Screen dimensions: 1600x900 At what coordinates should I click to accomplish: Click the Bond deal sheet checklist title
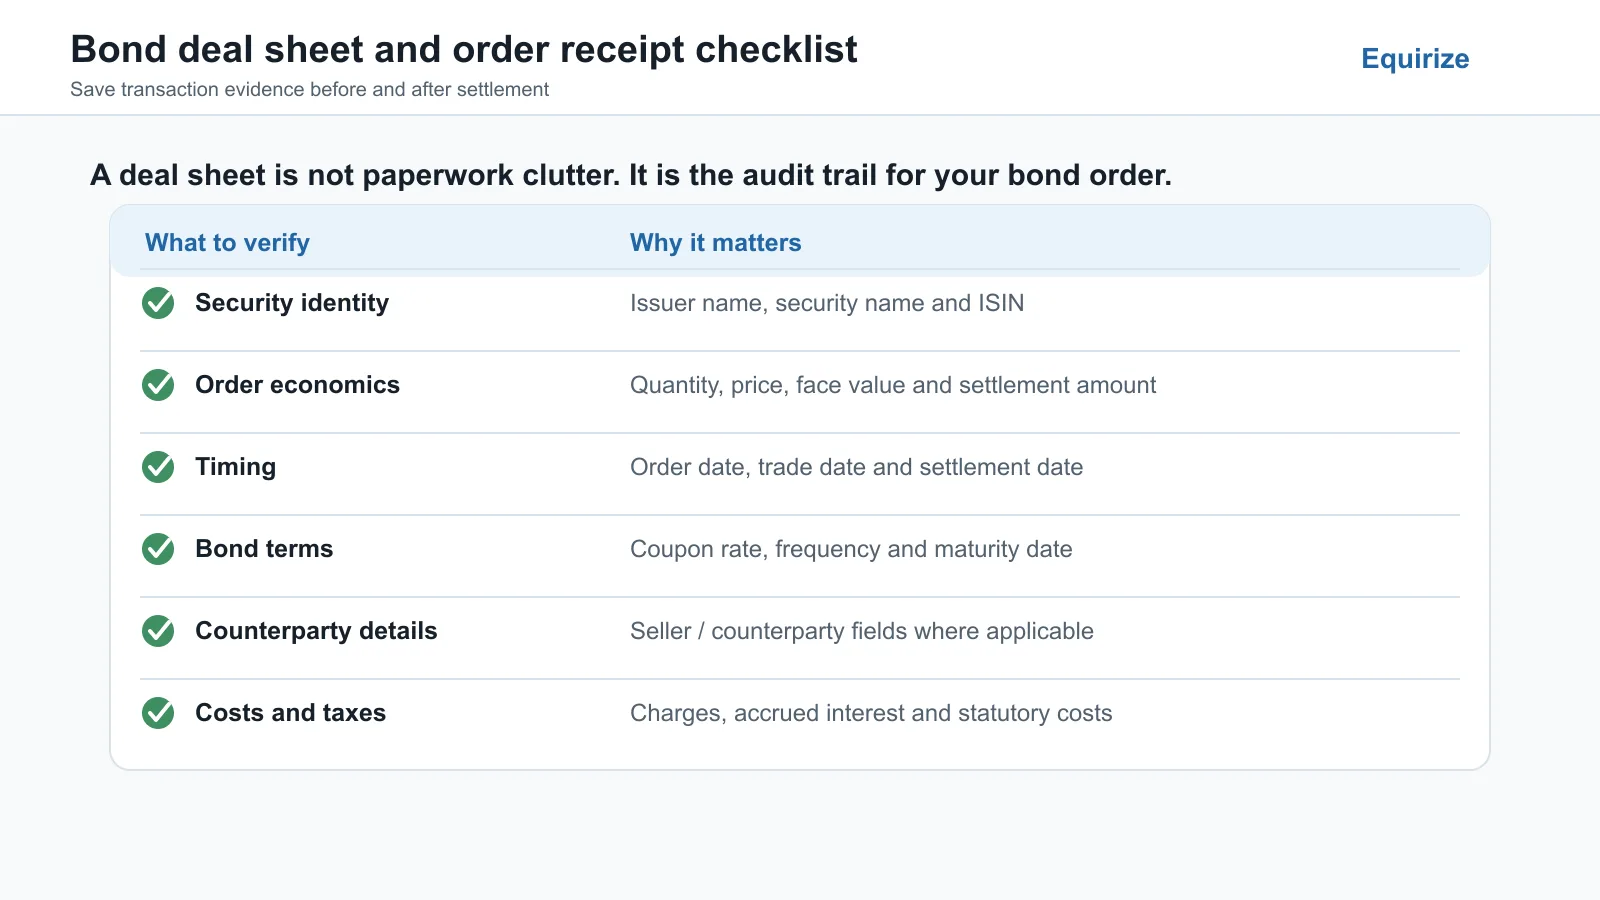(x=464, y=49)
